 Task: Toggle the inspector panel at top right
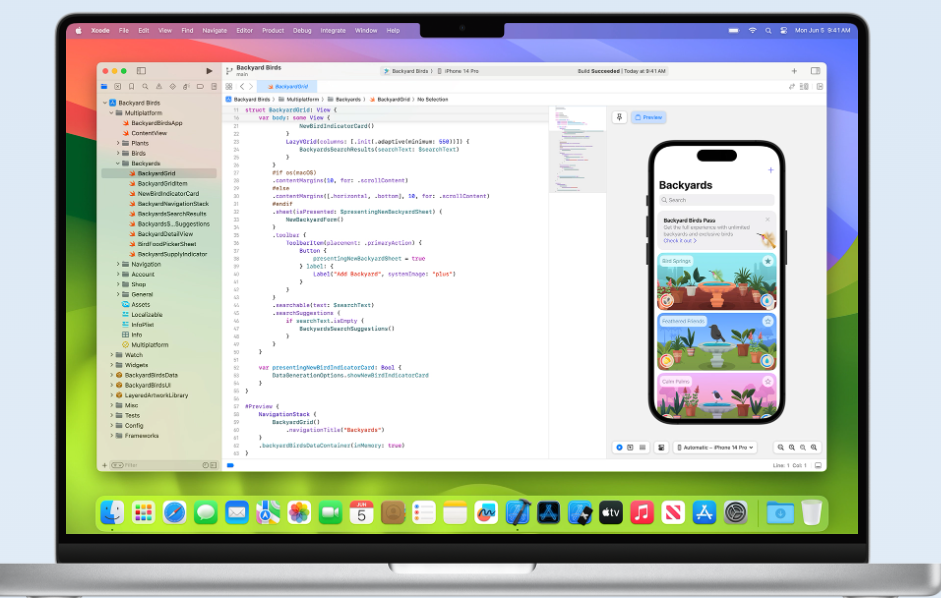(815, 71)
